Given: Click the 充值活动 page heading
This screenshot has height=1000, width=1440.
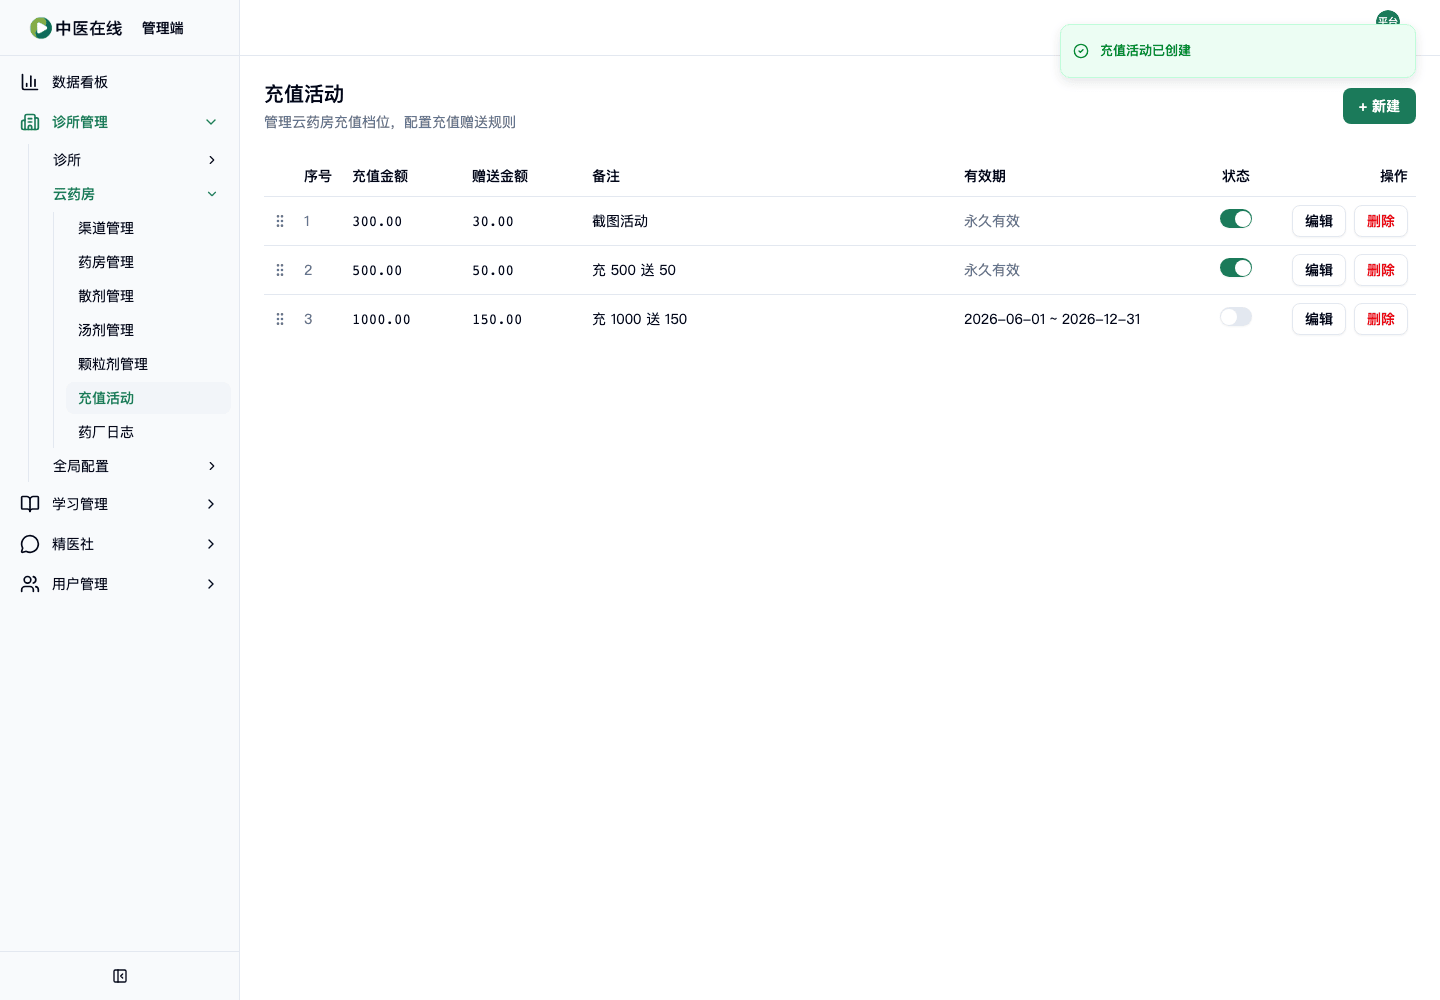Looking at the screenshot, I should click(x=304, y=94).
